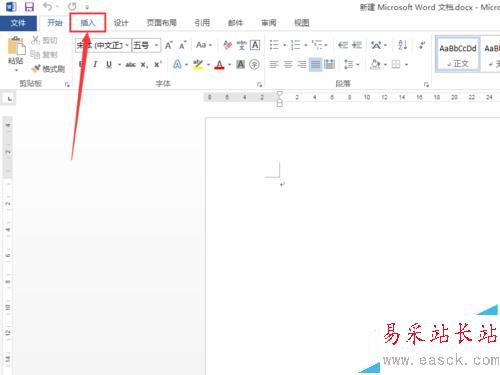
Task: Toggle strikethrough (abc) formatting
Action: (130, 65)
